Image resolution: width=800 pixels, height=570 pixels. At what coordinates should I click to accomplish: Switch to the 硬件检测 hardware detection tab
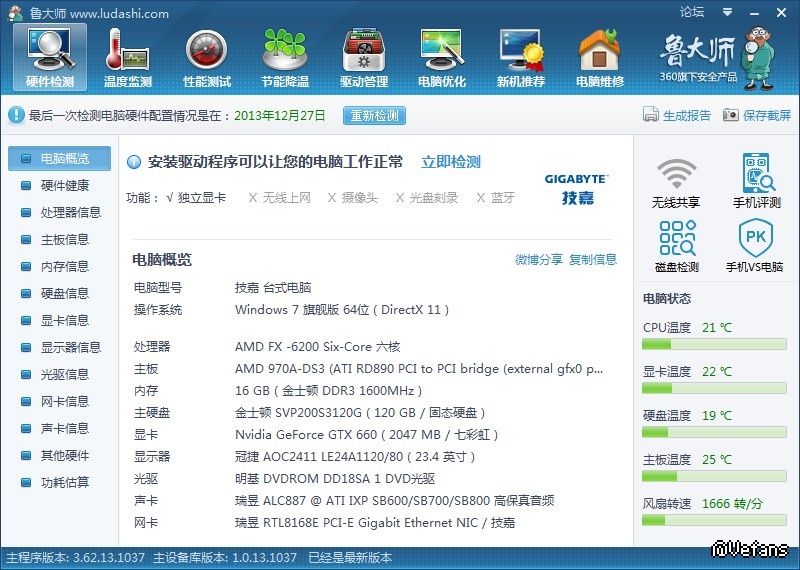click(50, 57)
